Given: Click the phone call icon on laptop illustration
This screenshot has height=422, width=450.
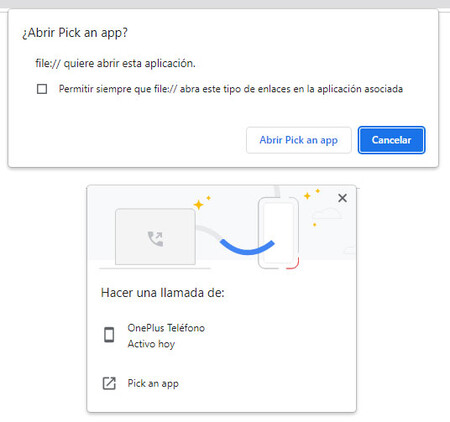Looking at the screenshot, I should tap(155, 238).
